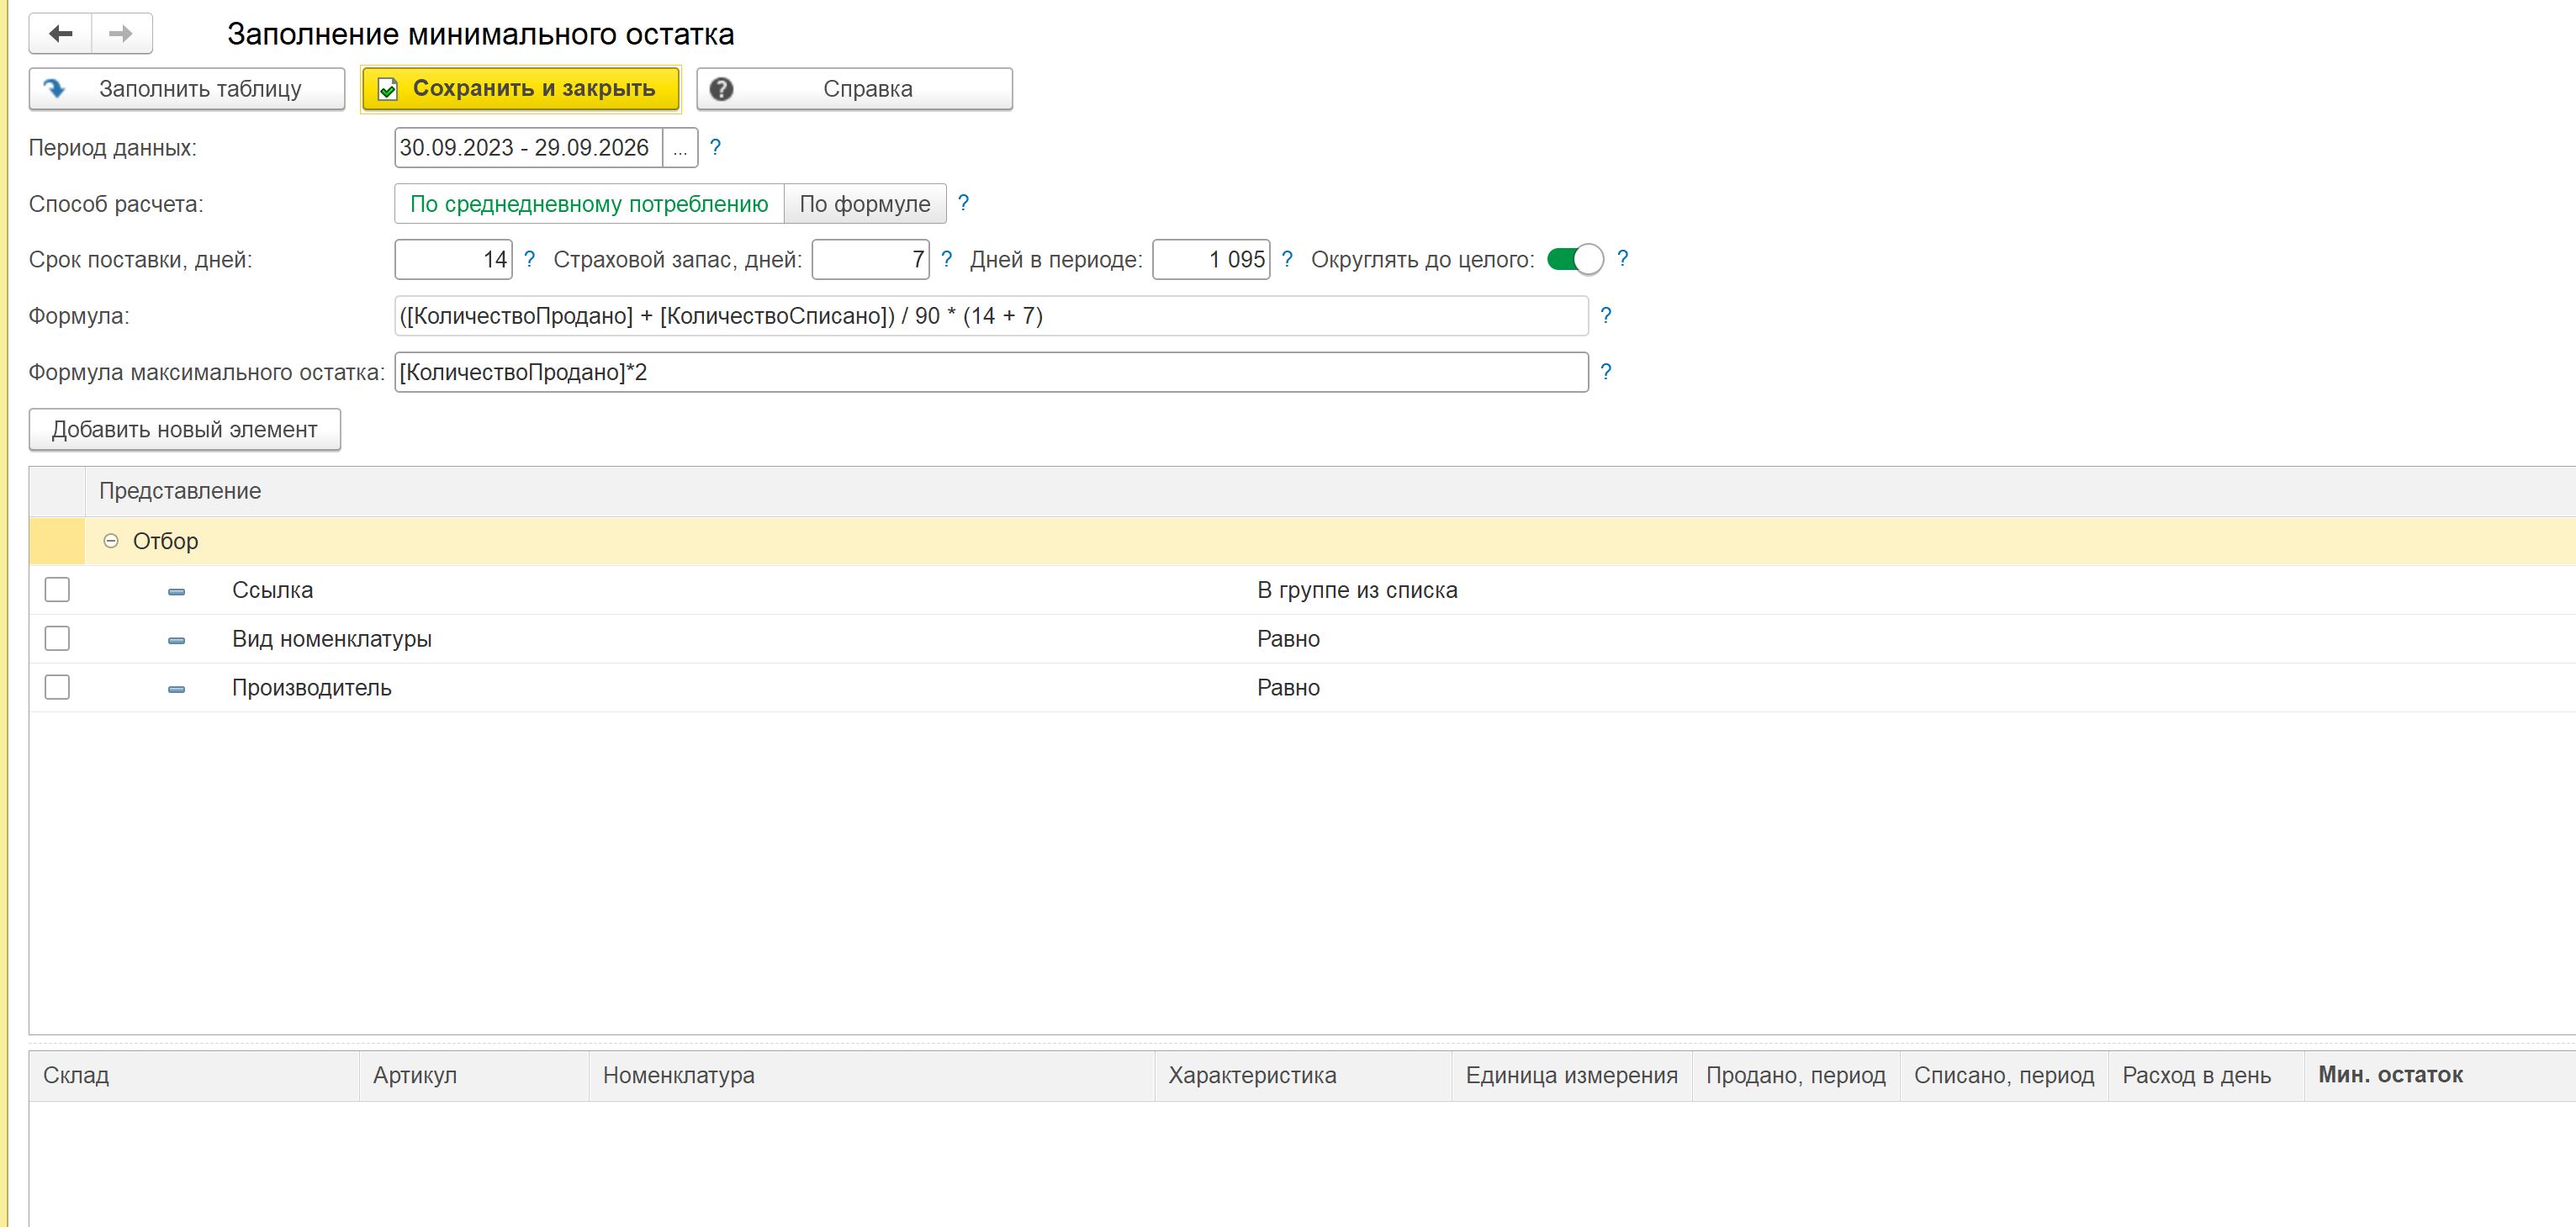Enable the Вид номенклатуры filter checkbox

pos(57,638)
